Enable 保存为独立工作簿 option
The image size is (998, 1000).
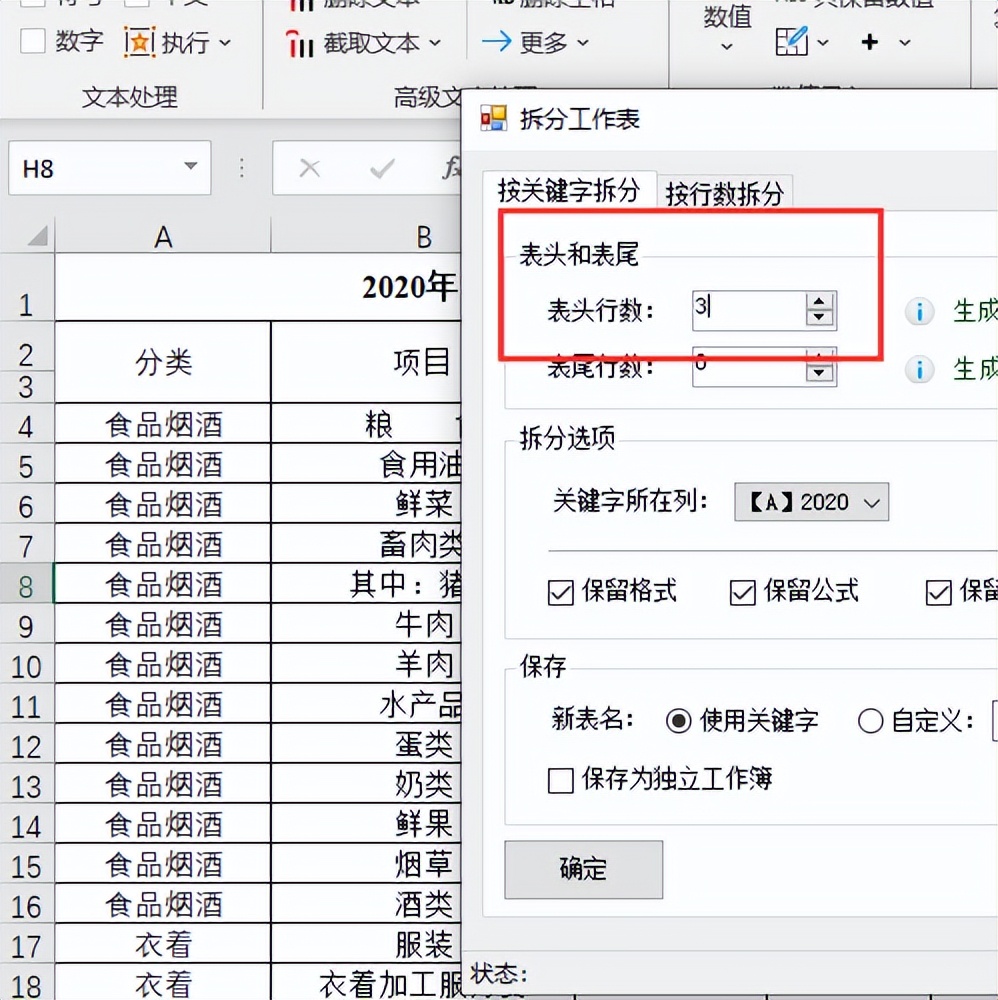pyautogui.click(x=560, y=782)
